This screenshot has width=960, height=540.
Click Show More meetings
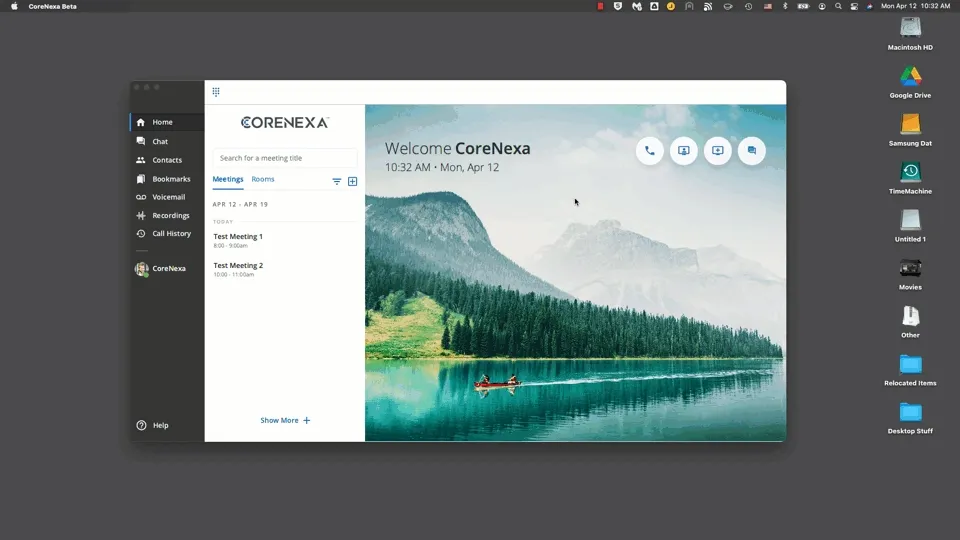[x=285, y=421]
